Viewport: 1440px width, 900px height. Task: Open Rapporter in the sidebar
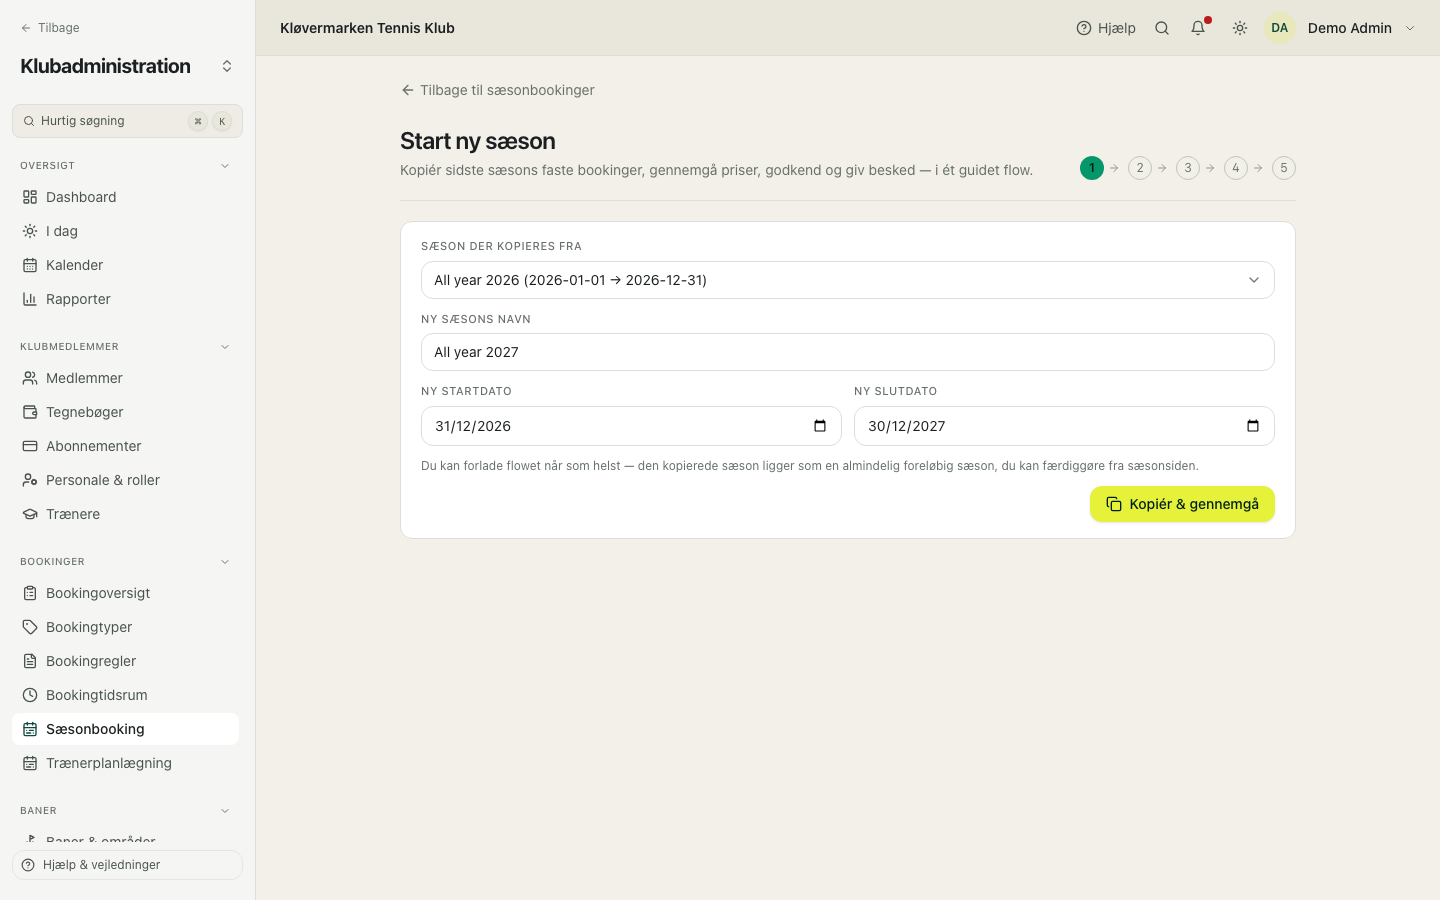tap(125, 299)
